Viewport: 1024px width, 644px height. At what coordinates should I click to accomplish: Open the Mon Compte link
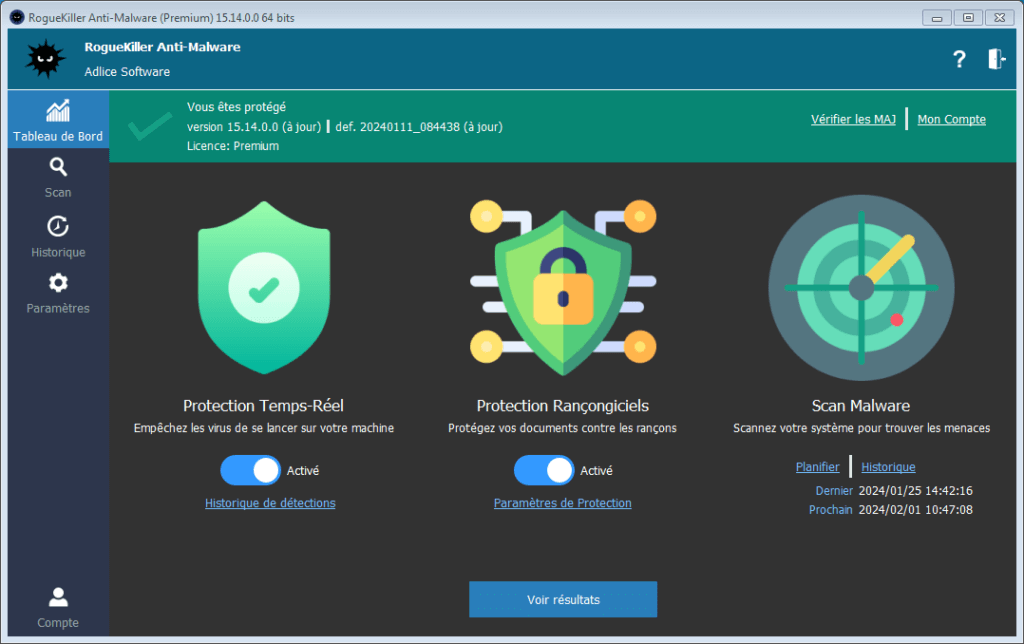[951, 119]
